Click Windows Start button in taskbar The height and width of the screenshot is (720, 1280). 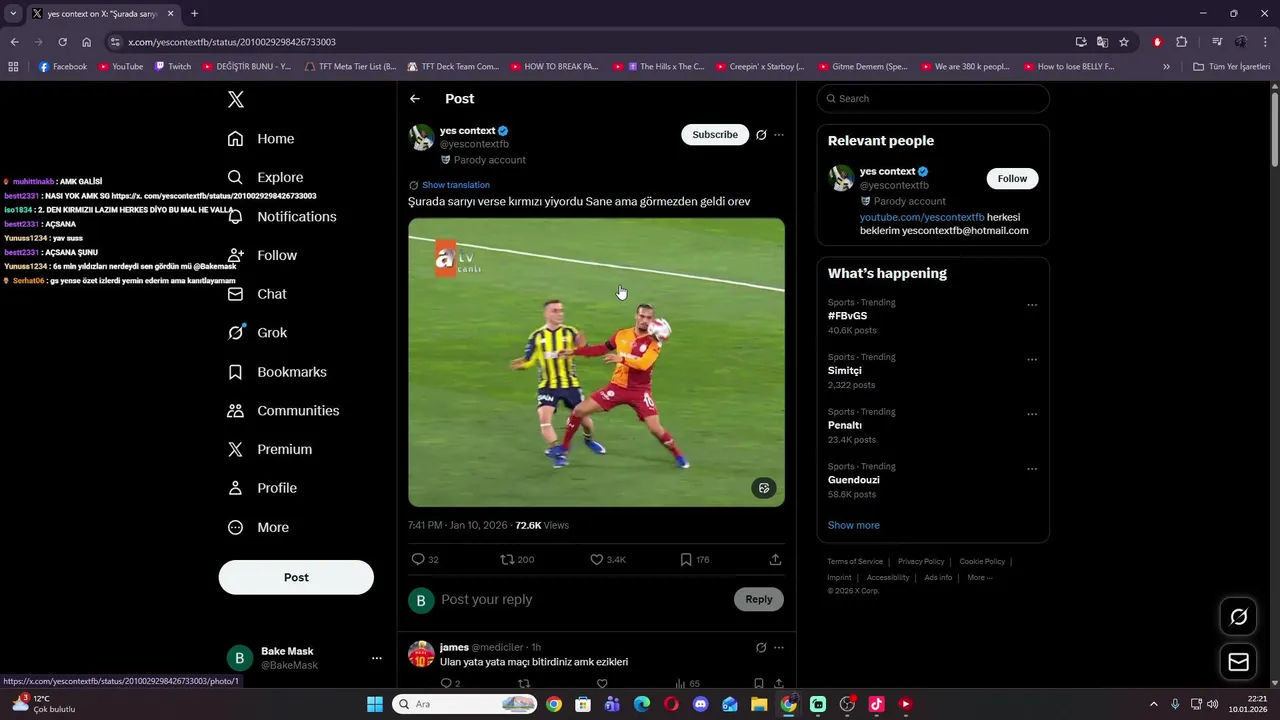(x=375, y=704)
